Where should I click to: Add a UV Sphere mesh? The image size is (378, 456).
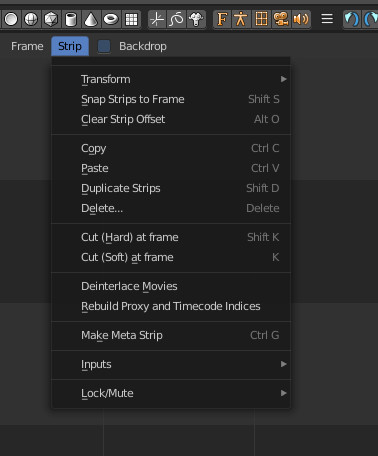(x=31, y=19)
